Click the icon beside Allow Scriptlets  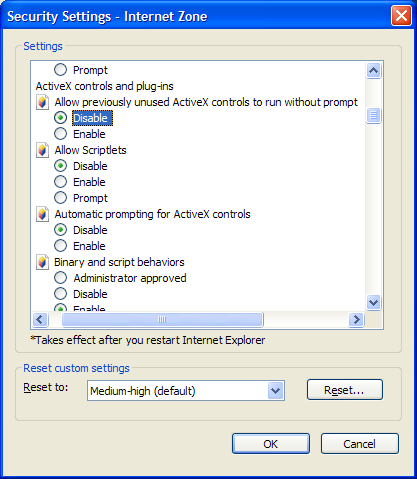click(42, 150)
